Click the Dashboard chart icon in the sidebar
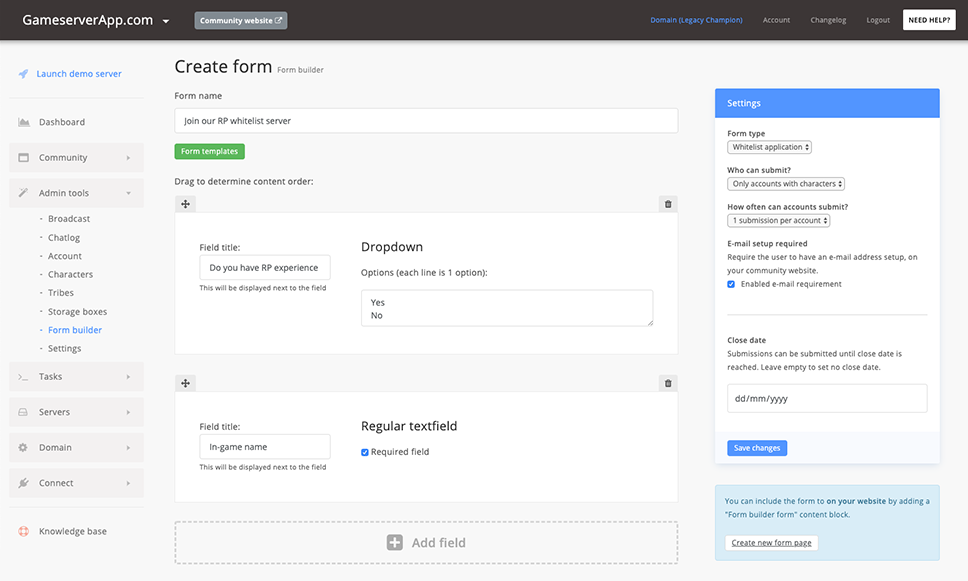Viewport: 968px width, 581px height. [x=23, y=122]
